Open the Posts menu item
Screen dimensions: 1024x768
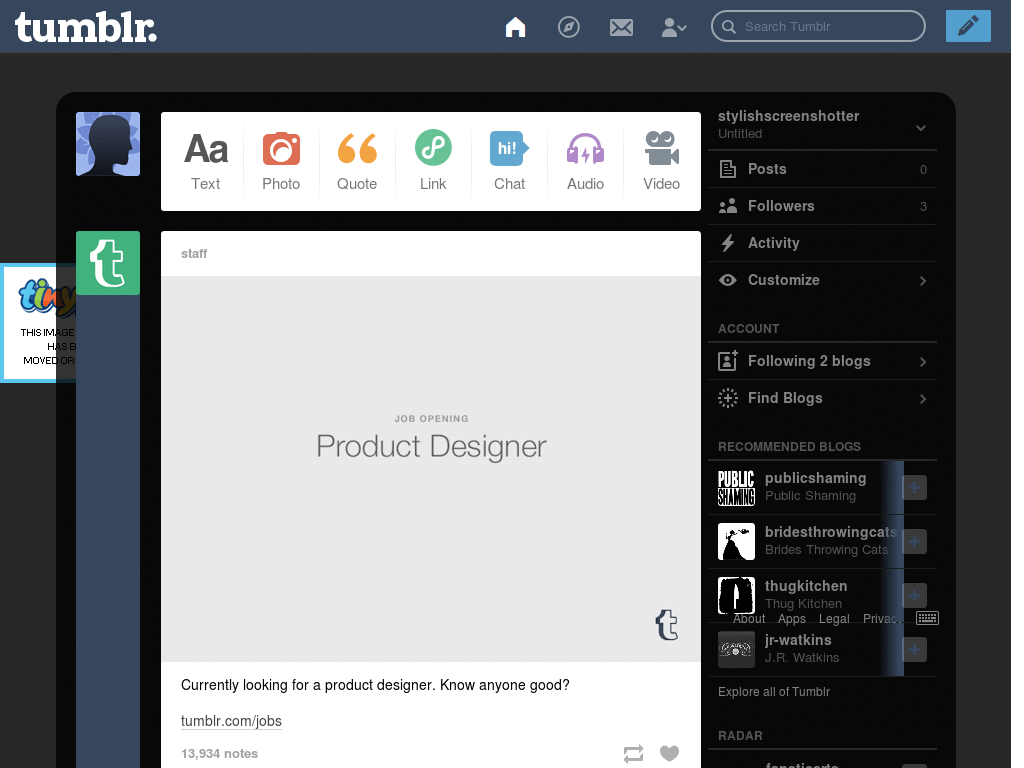822,169
